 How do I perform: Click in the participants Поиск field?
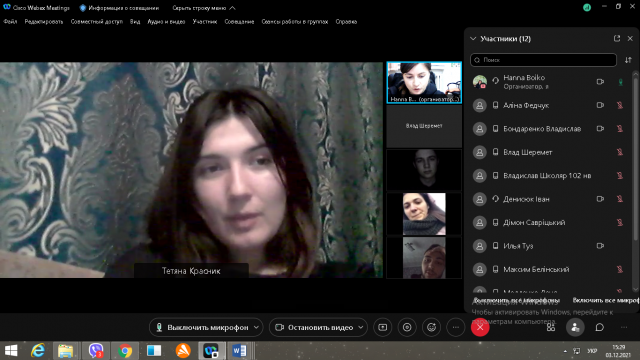click(x=543, y=60)
